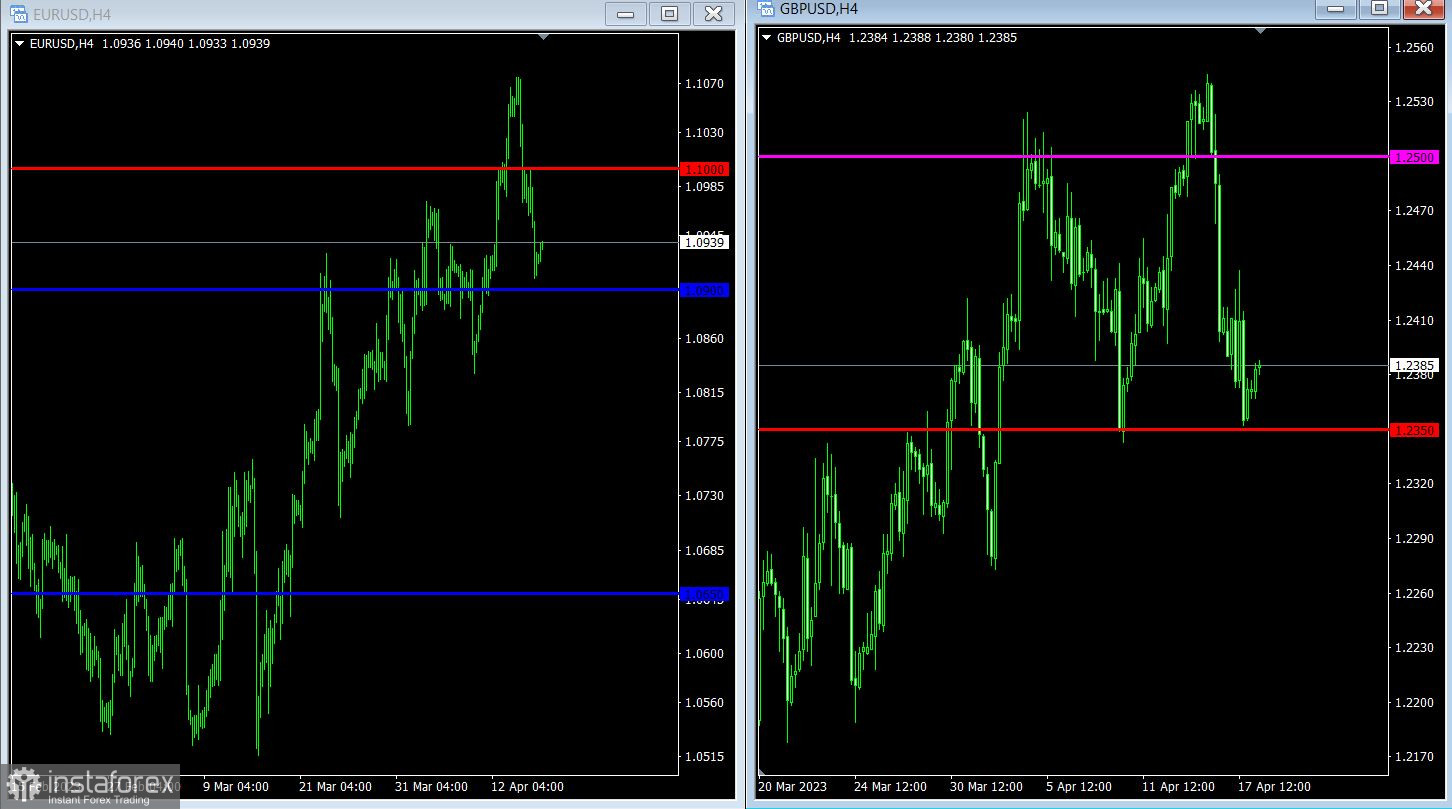
Task: Click the 1.2260 level on GBPUSD price scale
Action: coord(1414,594)
